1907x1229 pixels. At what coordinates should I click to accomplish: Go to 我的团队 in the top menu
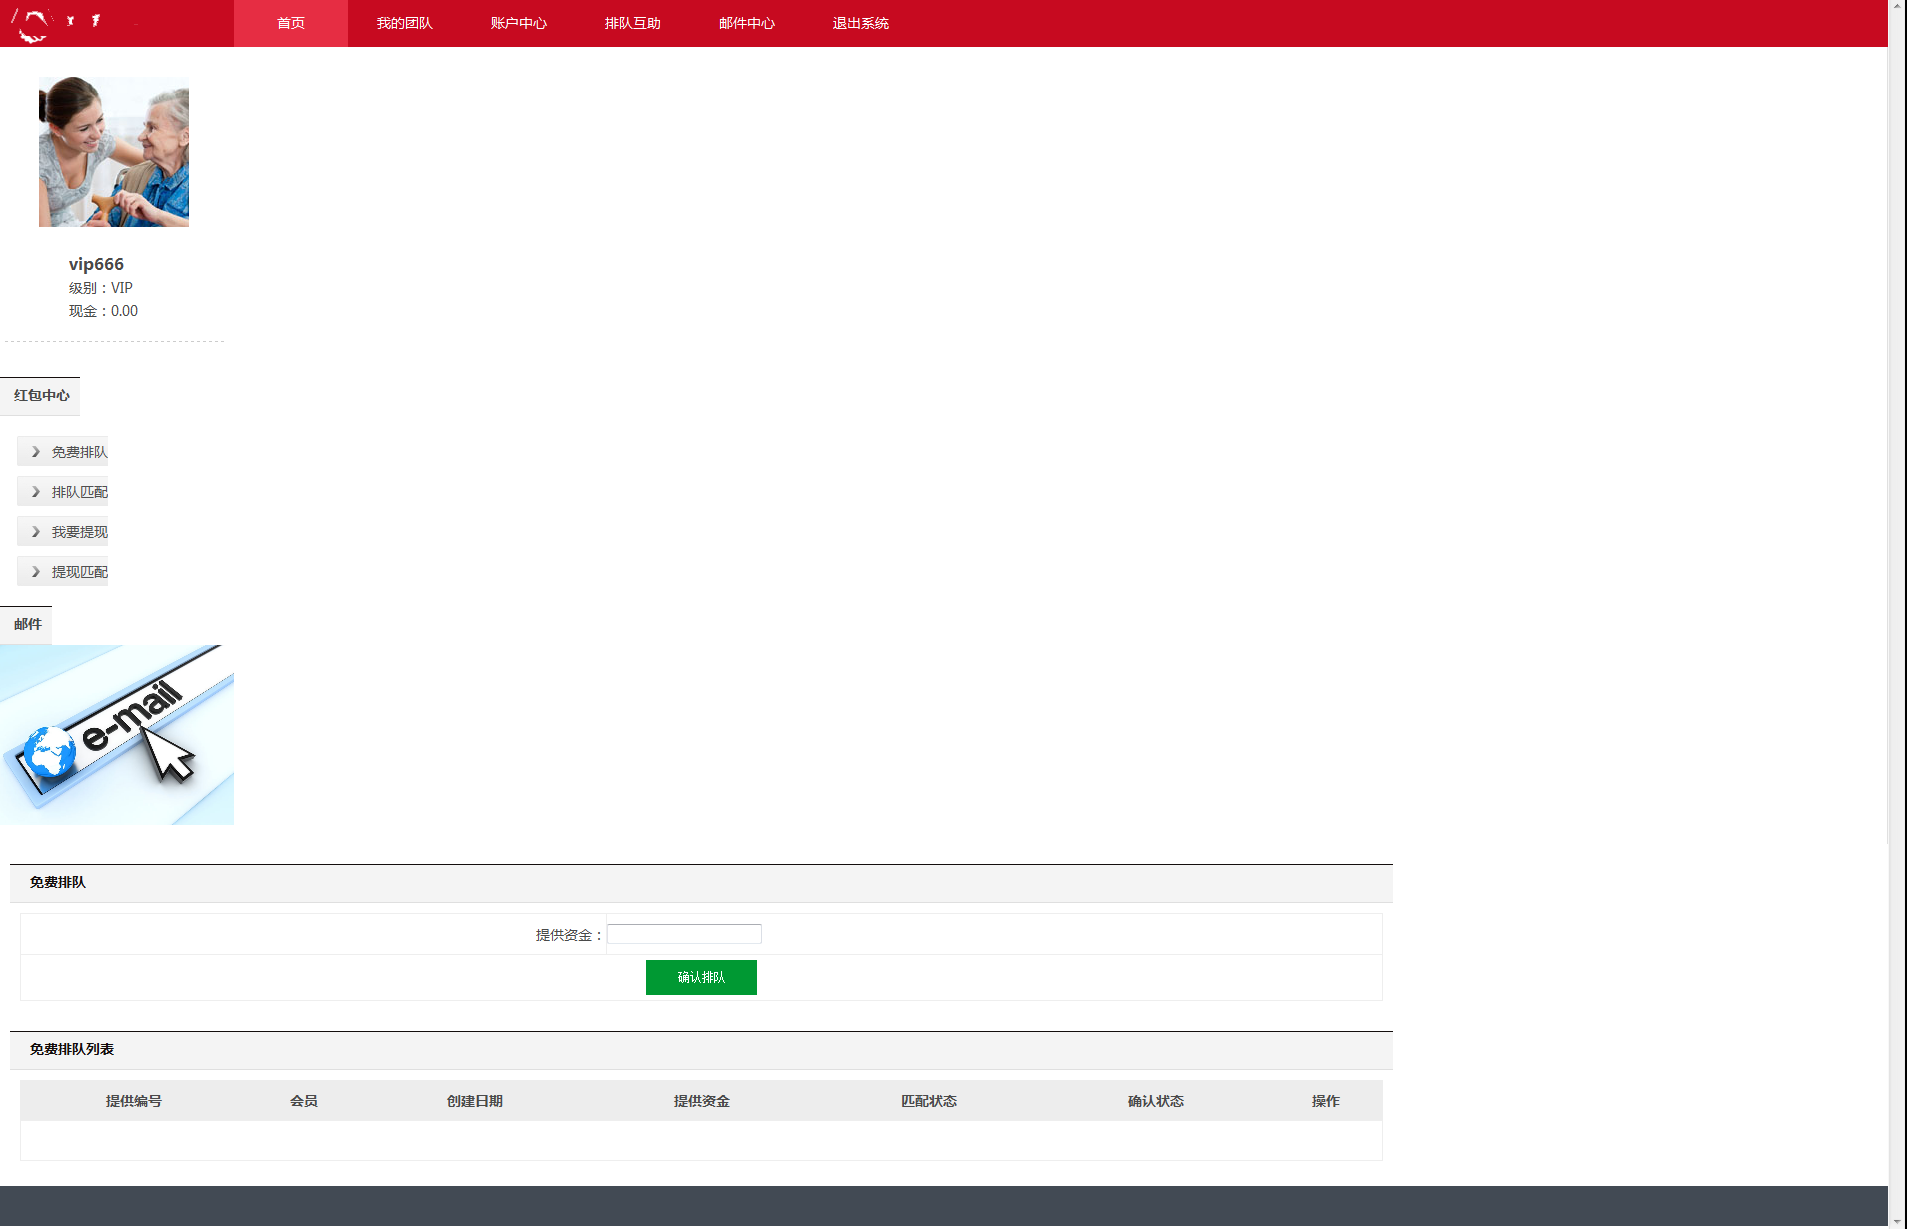404,23
